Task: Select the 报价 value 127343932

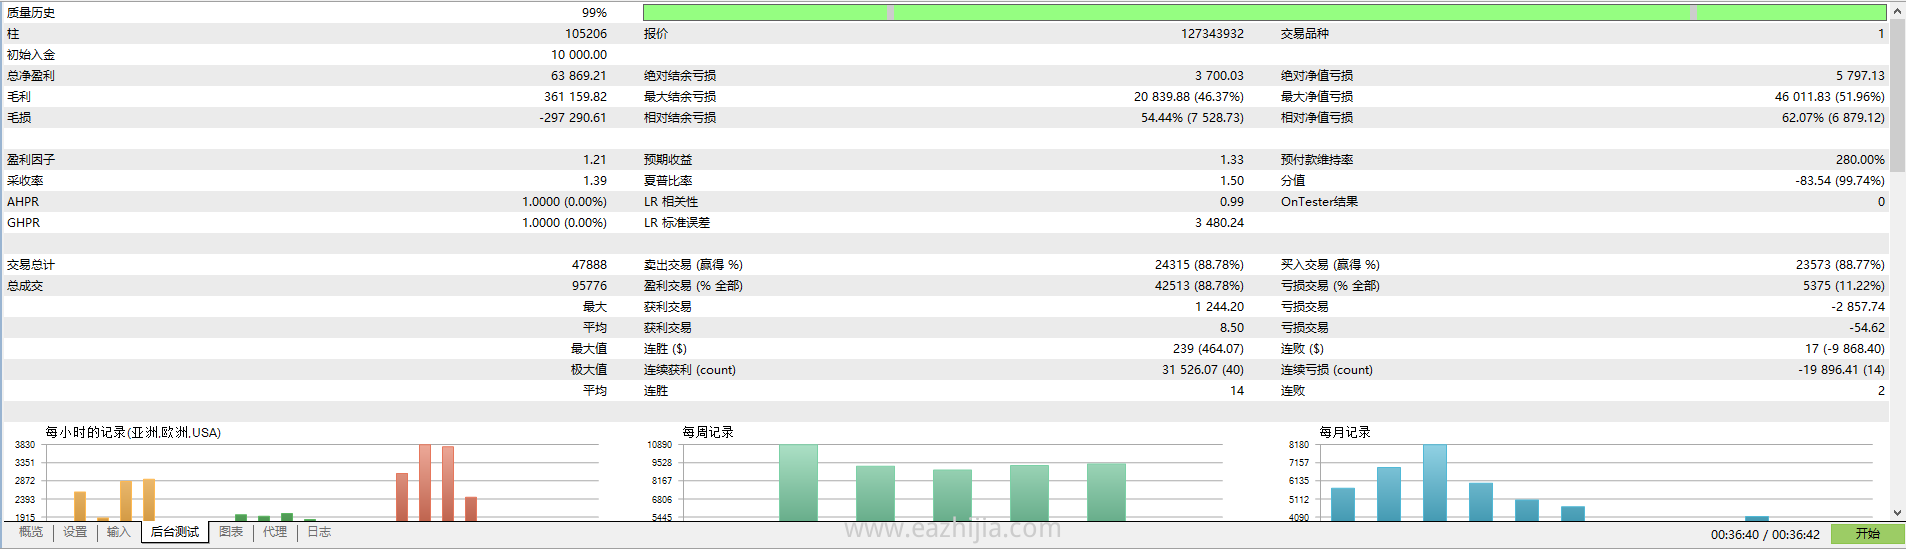Action: (x=1212, y=34)
